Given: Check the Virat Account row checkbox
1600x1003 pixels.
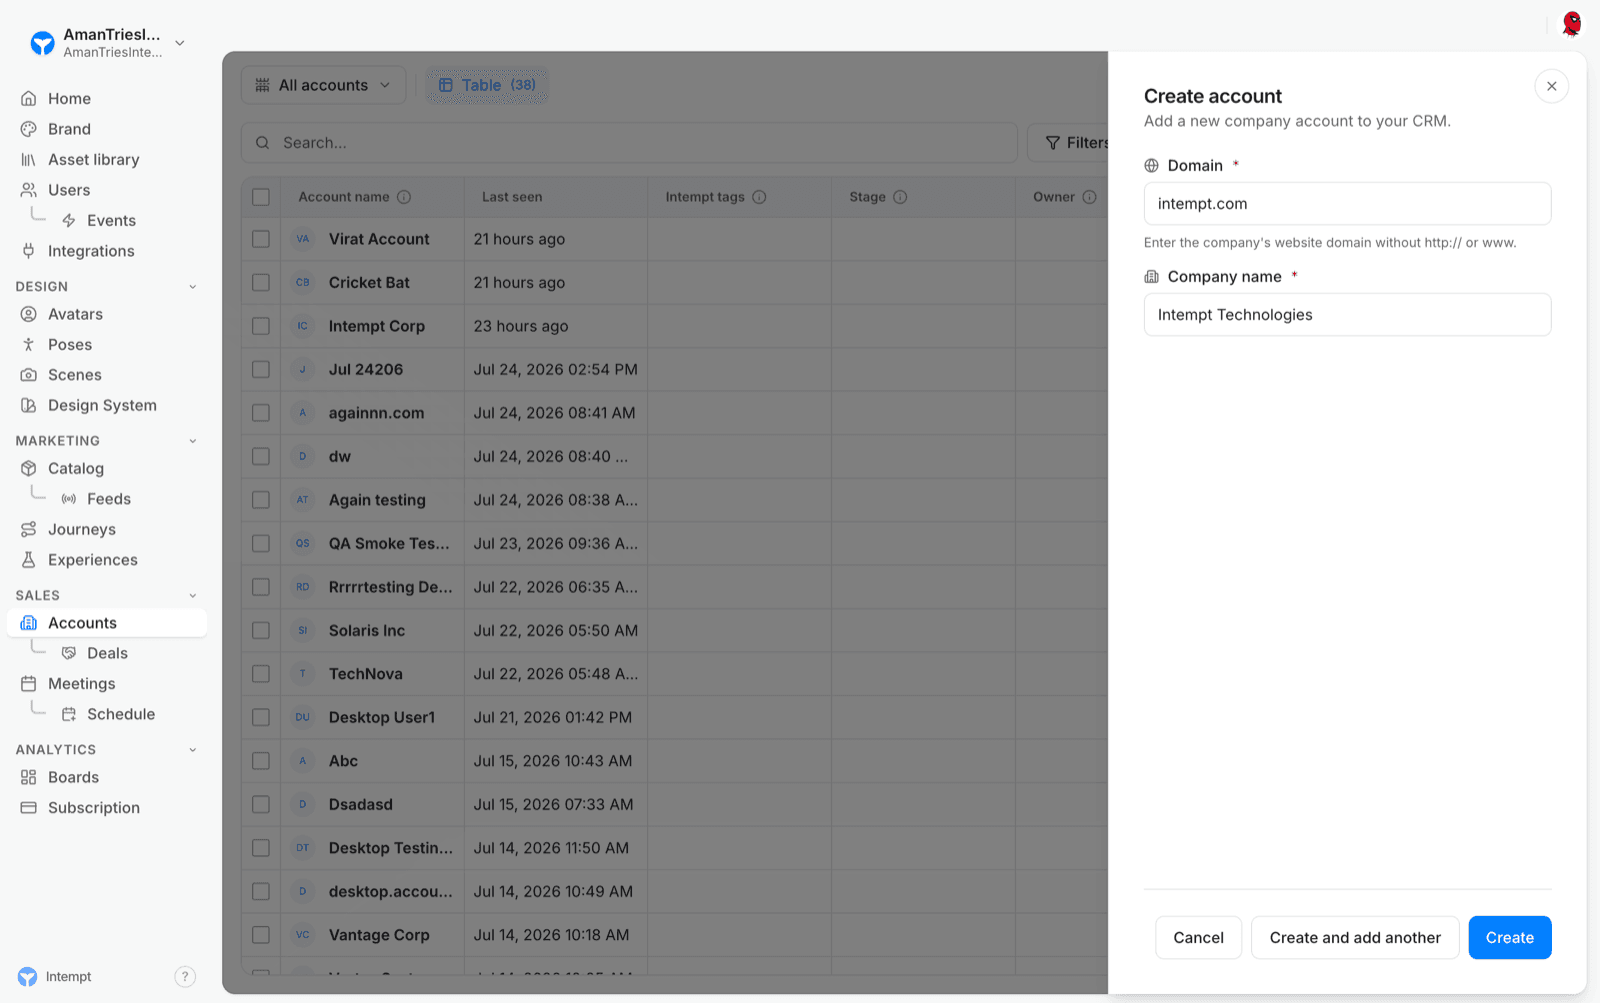Looking at the screenshot, I should pyautogui.click(x=261, y=239).
